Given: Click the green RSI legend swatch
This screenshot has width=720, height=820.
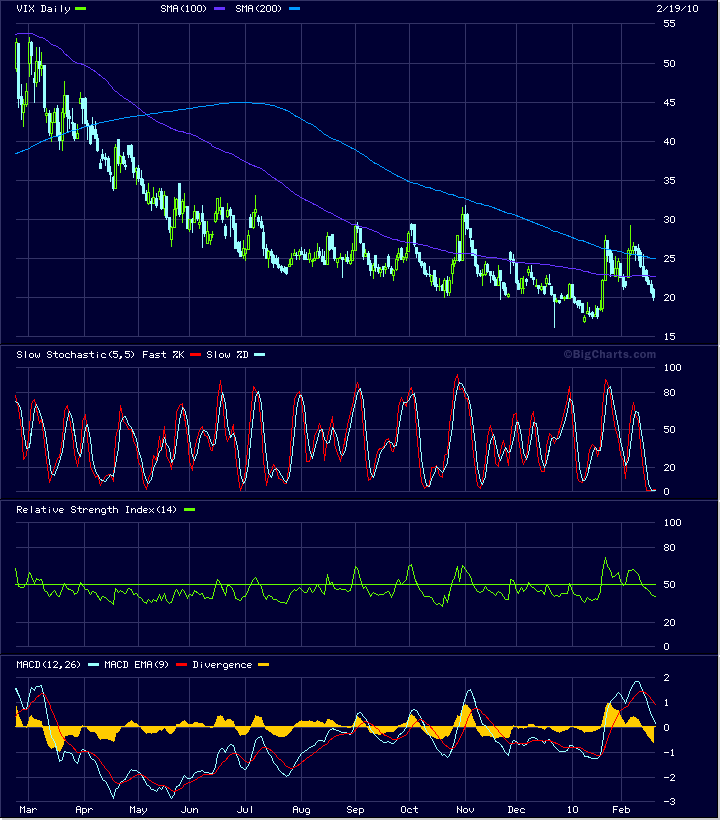Looking at the screenshot, I should pyautogui.click(x=189, y=510).
